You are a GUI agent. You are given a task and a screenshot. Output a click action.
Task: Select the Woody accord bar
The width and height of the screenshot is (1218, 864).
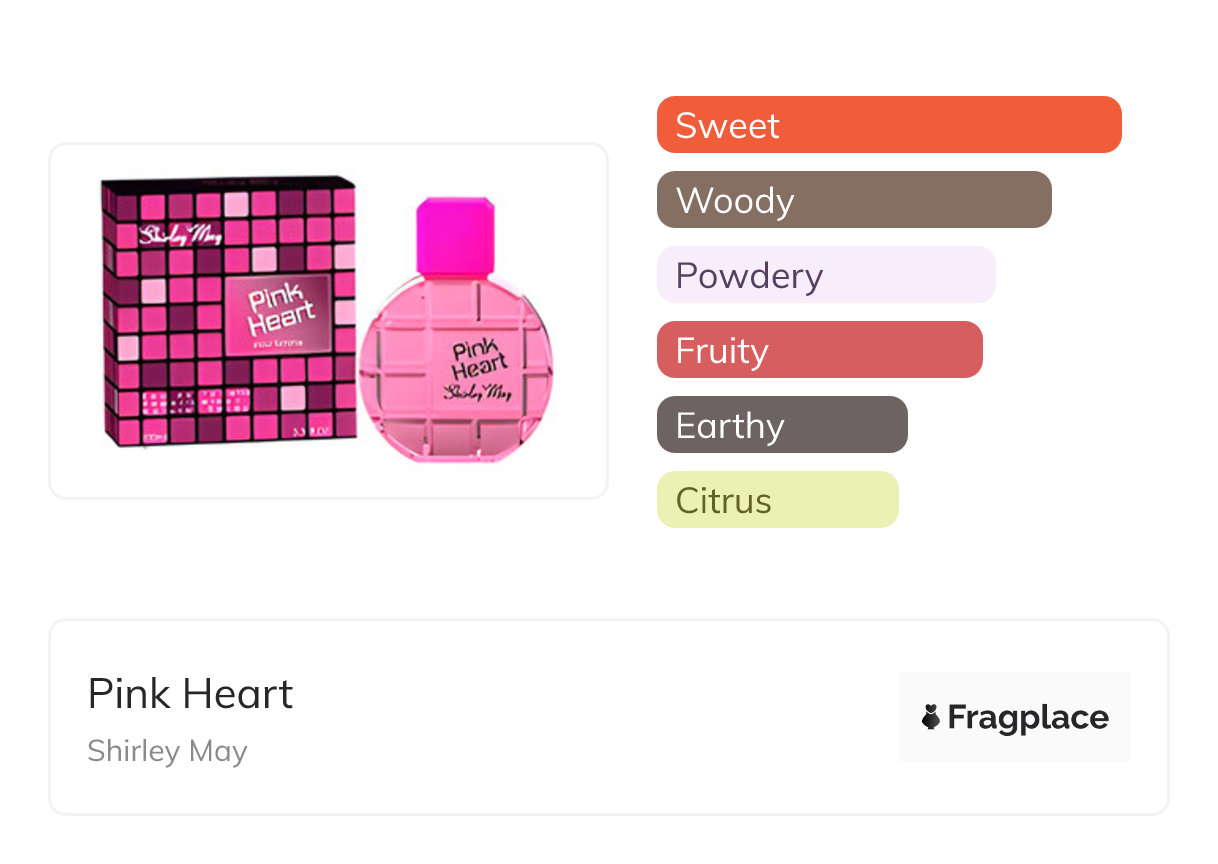coord(853,200)
